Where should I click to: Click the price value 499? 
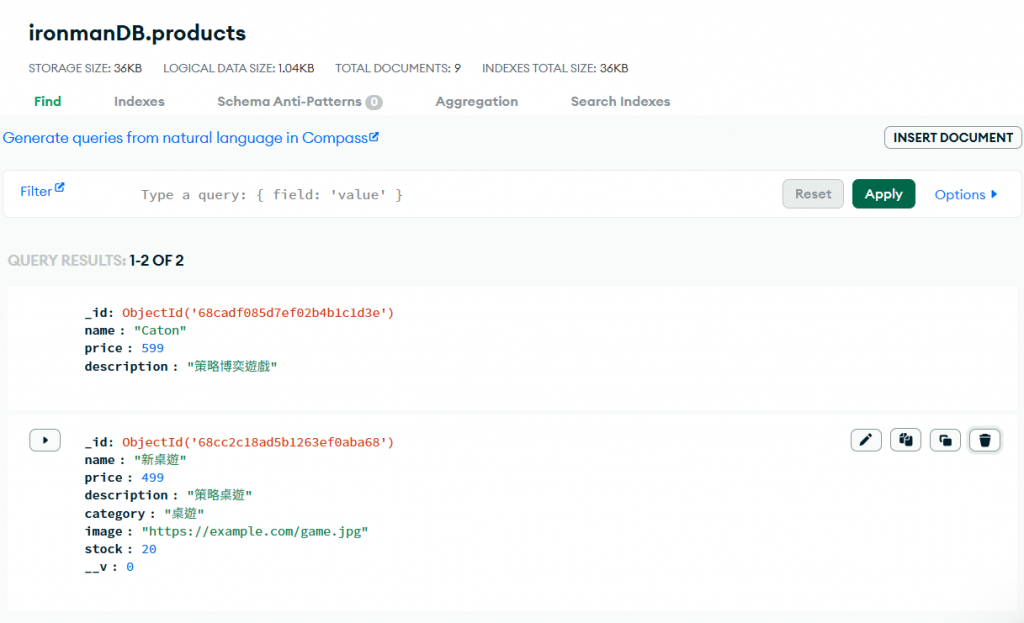[152, 478]
